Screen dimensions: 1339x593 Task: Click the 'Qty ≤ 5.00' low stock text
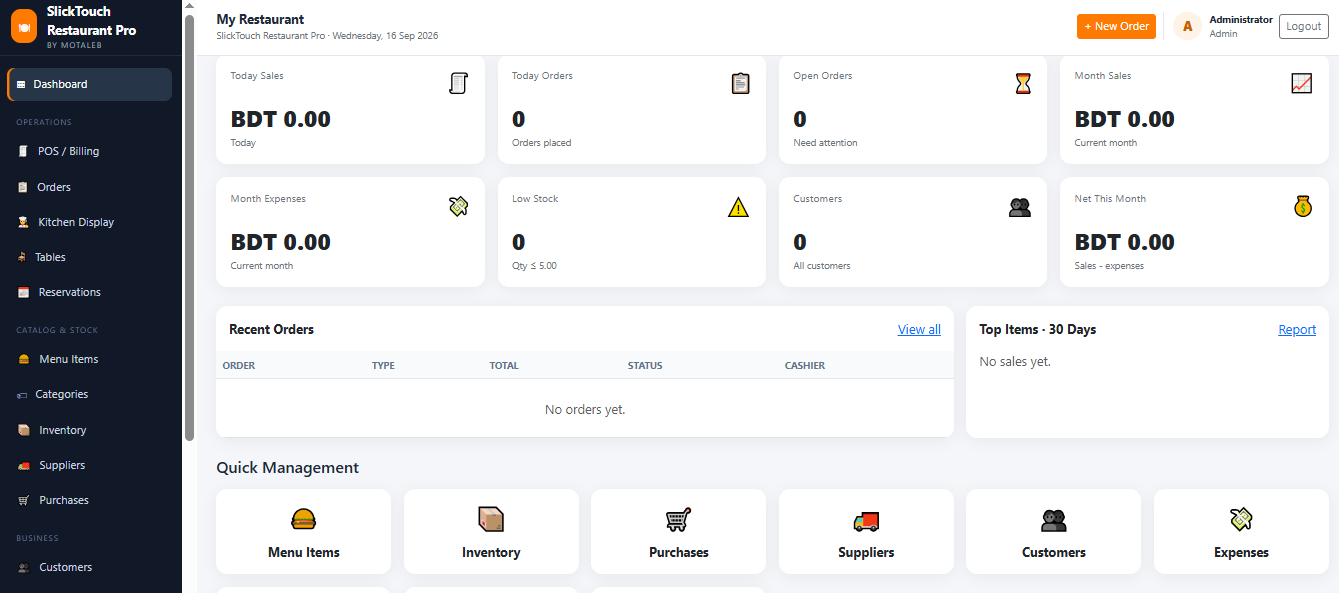[x=534, y=266]
